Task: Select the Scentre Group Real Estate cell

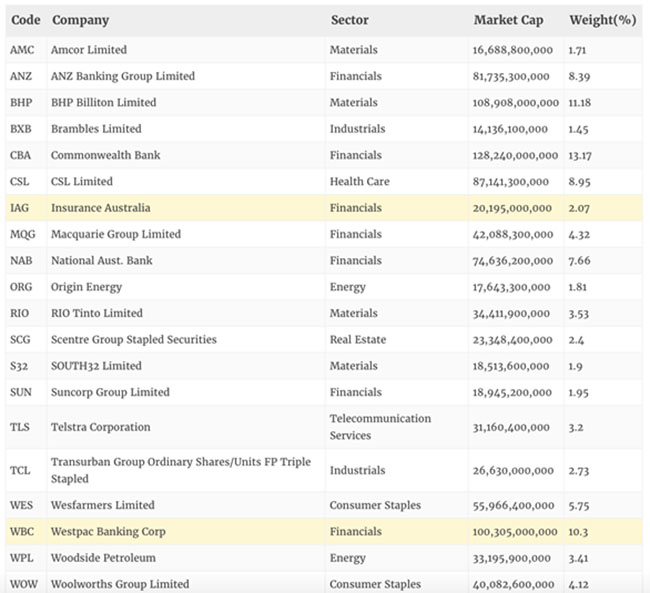Action: (x=358, y=340)
